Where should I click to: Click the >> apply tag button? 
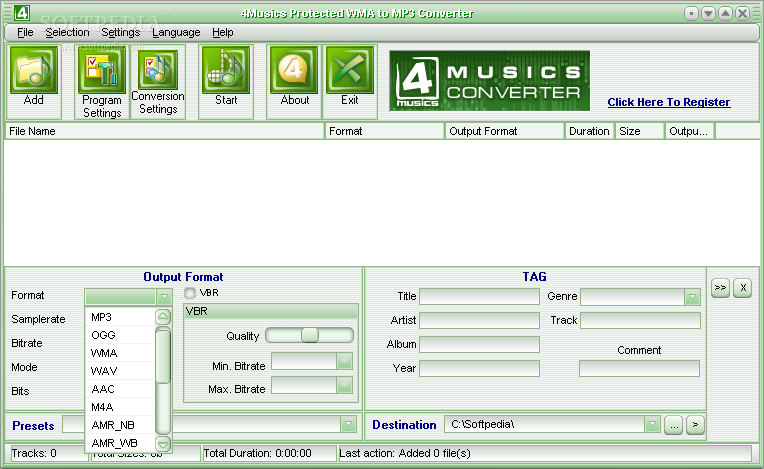pyautogui.click(x=720, y=288)
